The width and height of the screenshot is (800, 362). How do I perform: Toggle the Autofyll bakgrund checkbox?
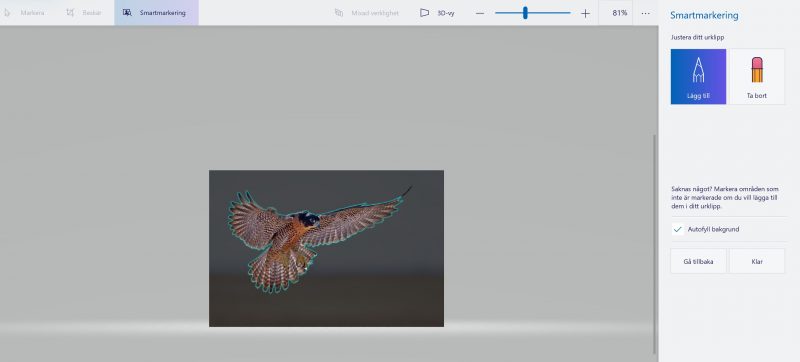pos(678,229)
